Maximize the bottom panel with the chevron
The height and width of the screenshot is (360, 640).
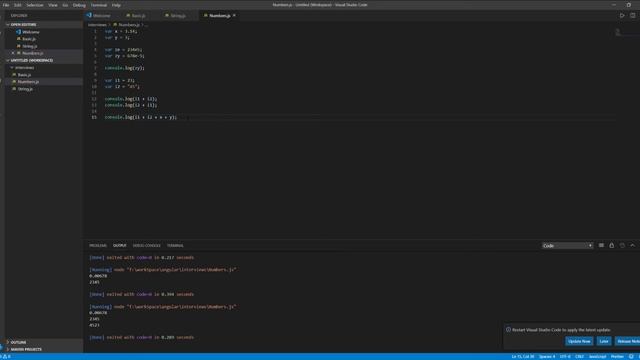click(x=632, y=245)
